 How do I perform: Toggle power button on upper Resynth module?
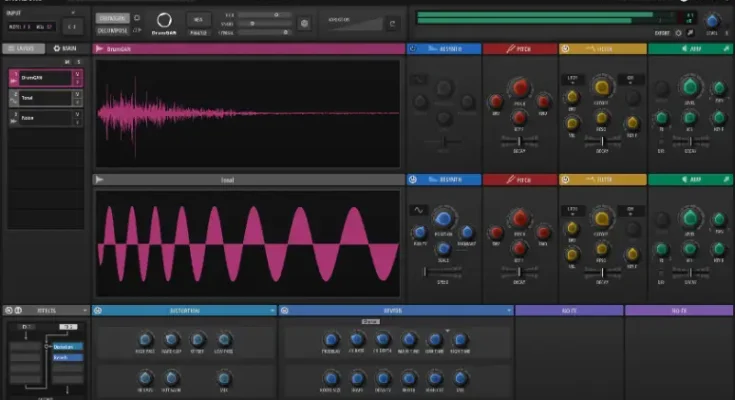coord(413,49)
